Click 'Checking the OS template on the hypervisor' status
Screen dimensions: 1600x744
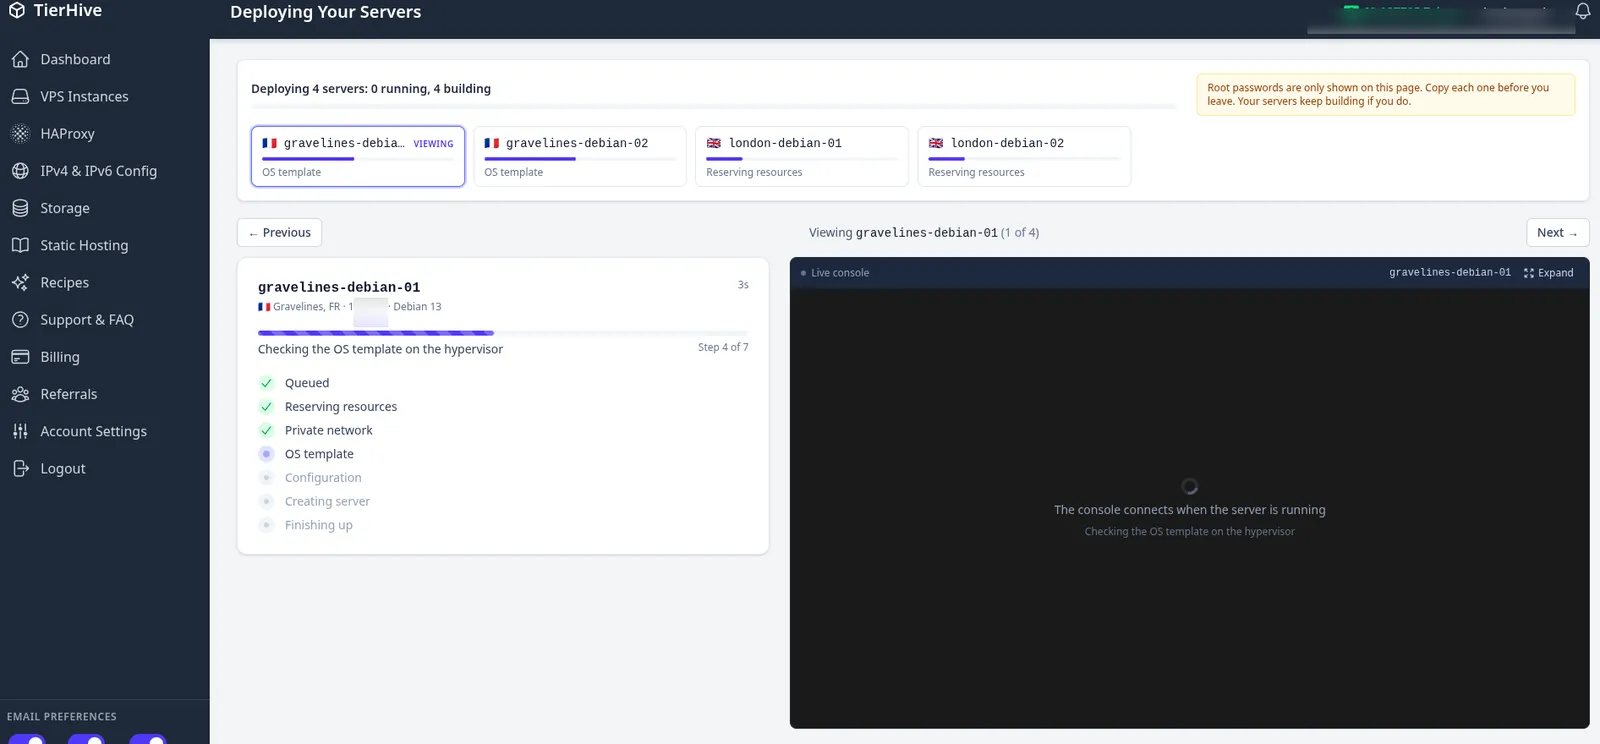point(380,349)
